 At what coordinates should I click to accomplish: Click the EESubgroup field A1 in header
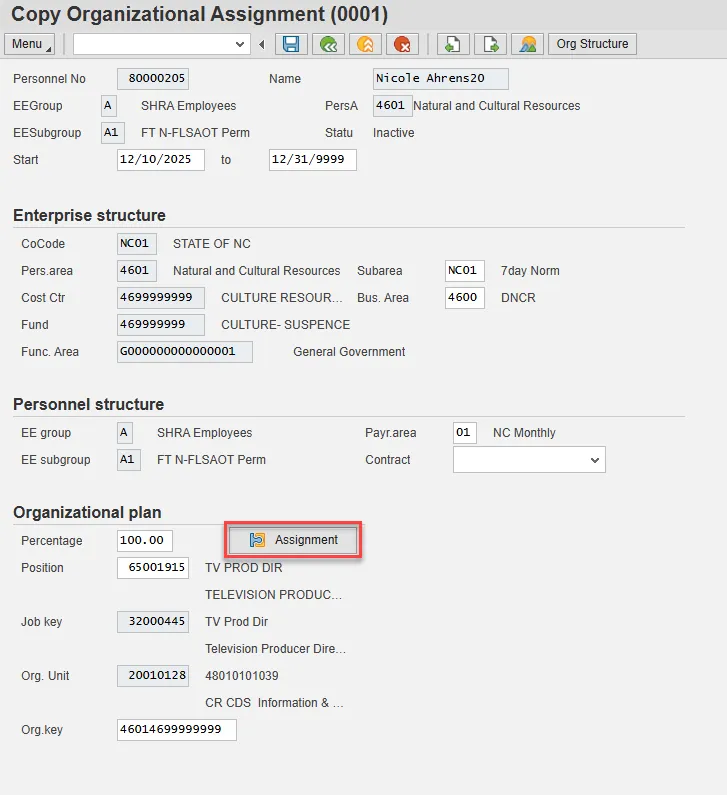(113, 133)
